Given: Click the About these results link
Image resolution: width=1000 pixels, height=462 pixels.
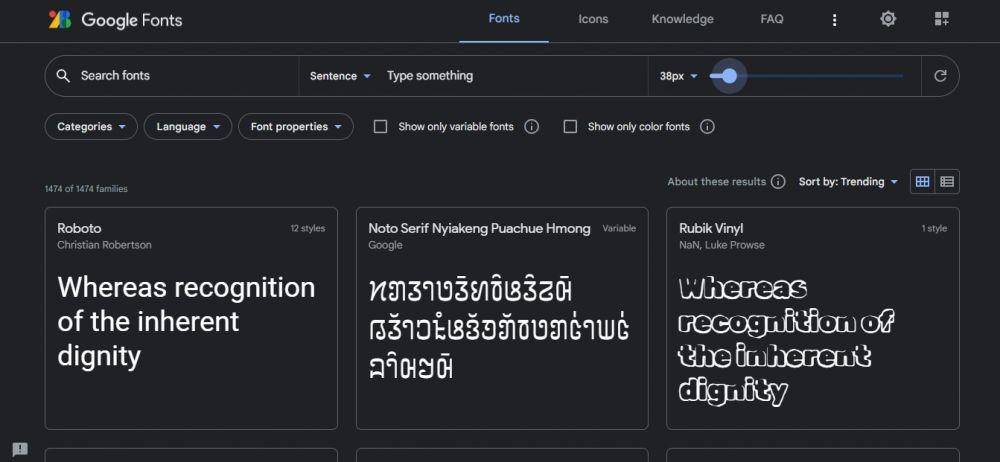Looking at the screenshot, I should (717, 182).
